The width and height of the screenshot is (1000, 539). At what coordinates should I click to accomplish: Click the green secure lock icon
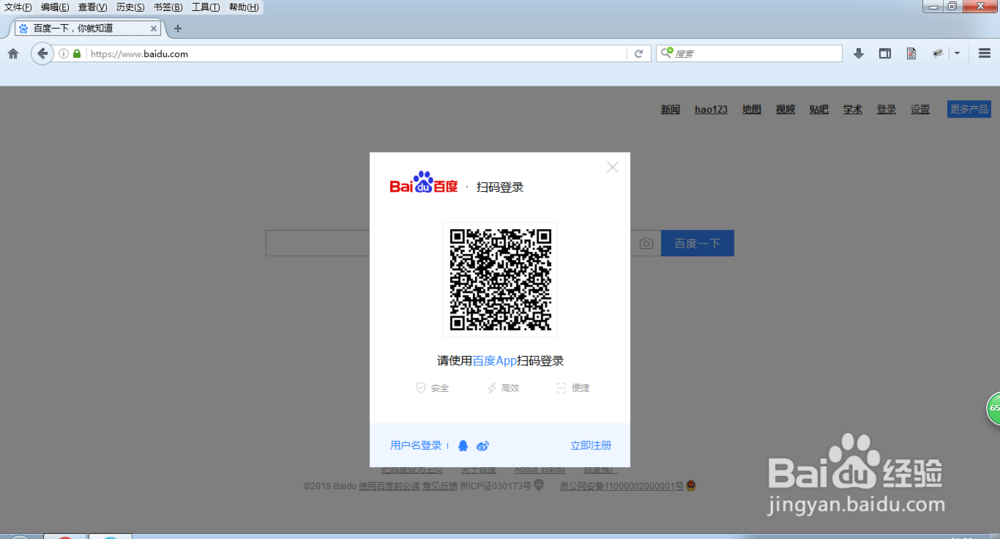tap(77, 54)
